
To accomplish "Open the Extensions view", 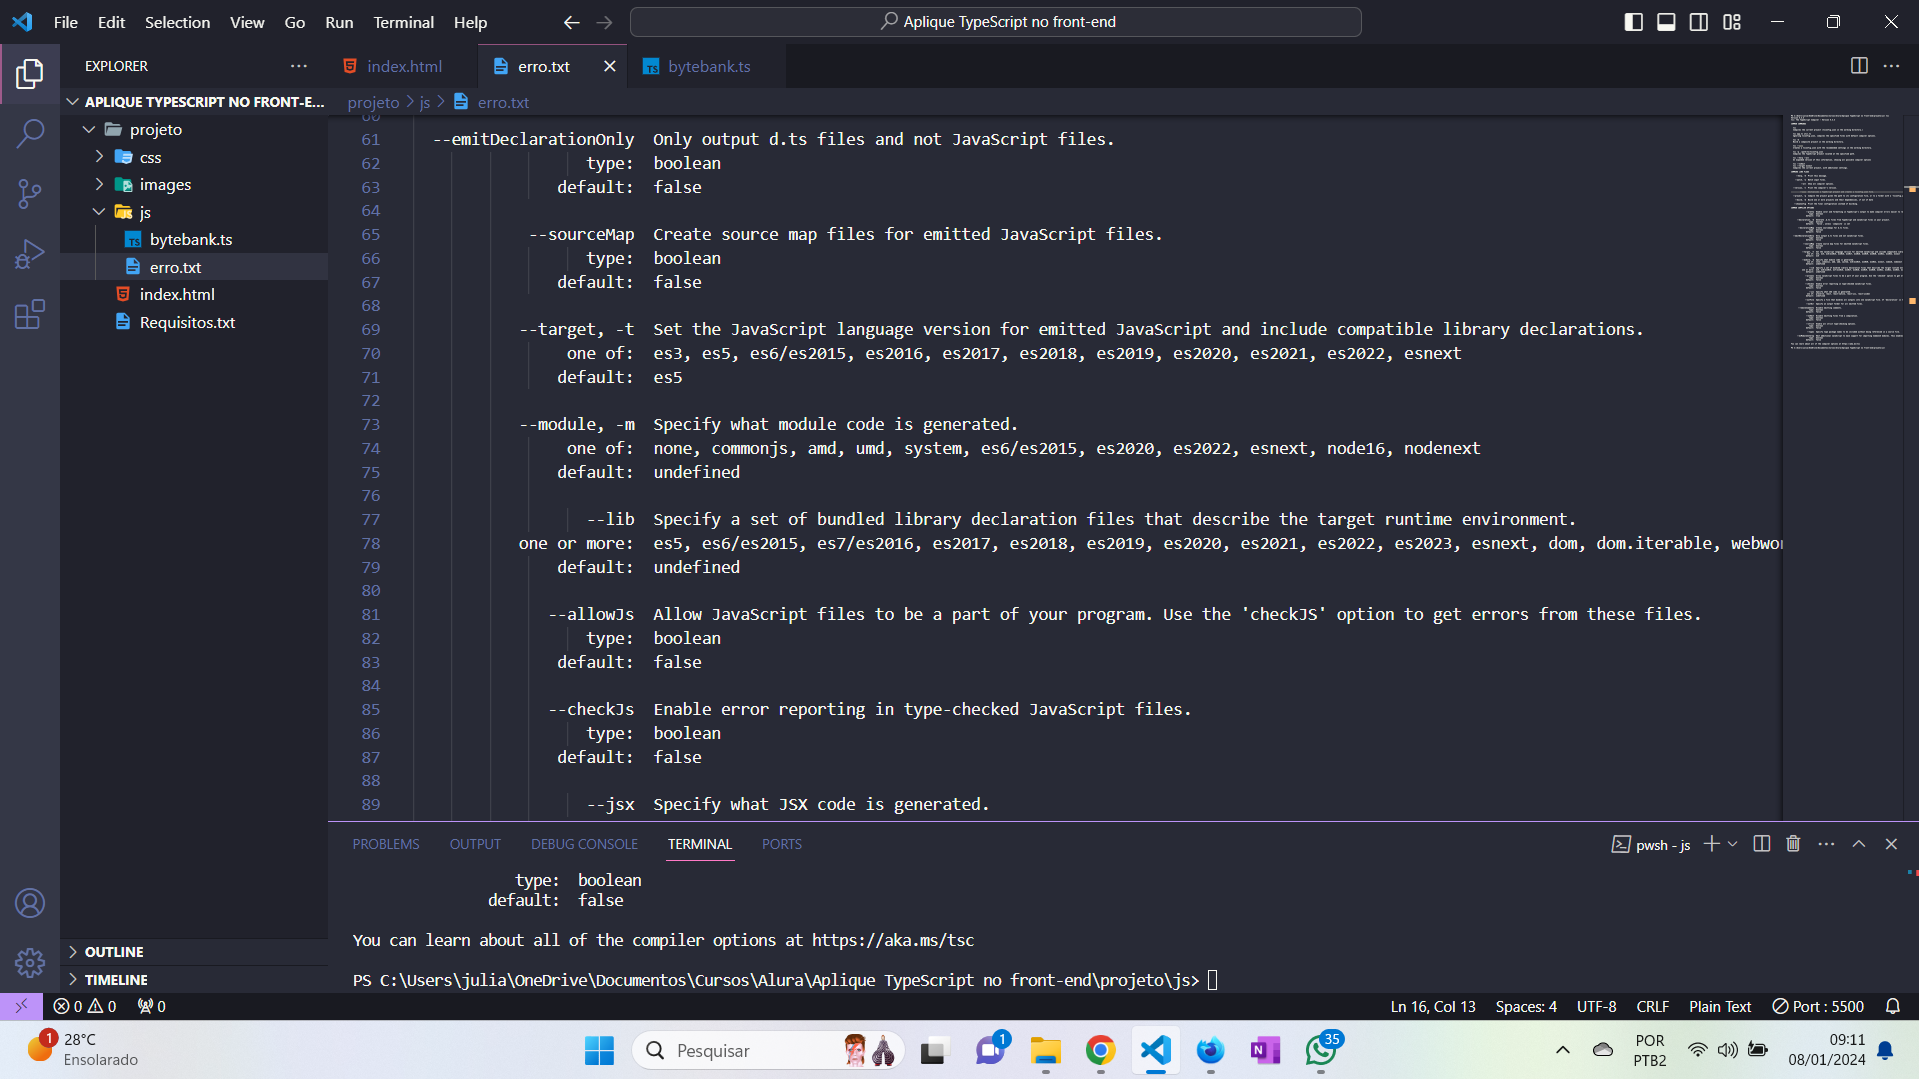I will pos(30,315).
